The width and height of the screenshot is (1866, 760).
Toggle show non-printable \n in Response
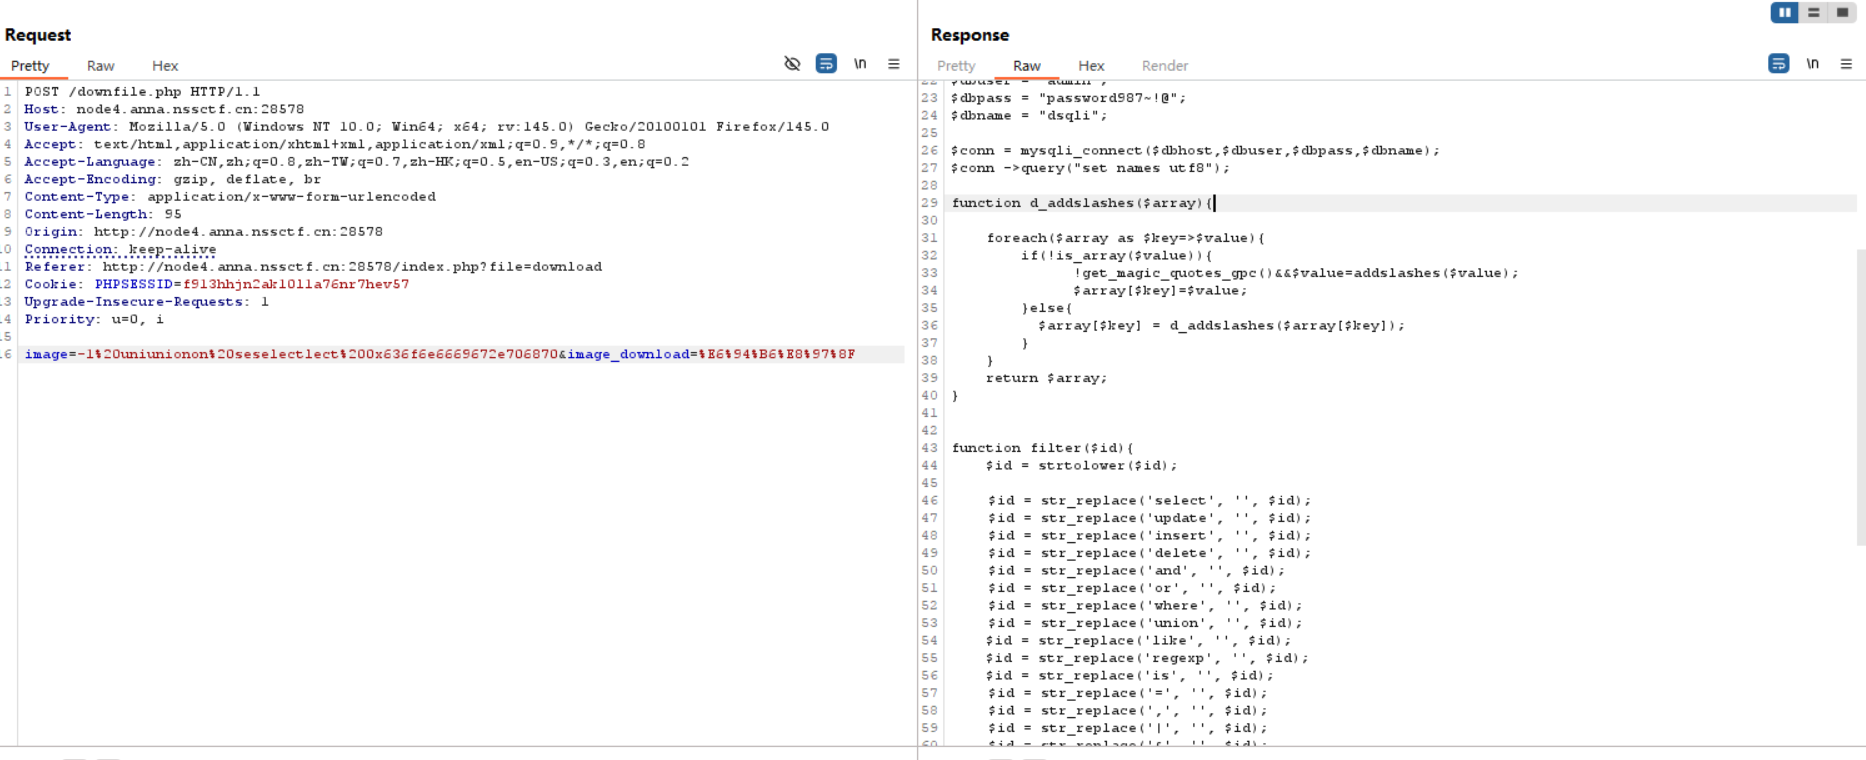[1812, 64]
